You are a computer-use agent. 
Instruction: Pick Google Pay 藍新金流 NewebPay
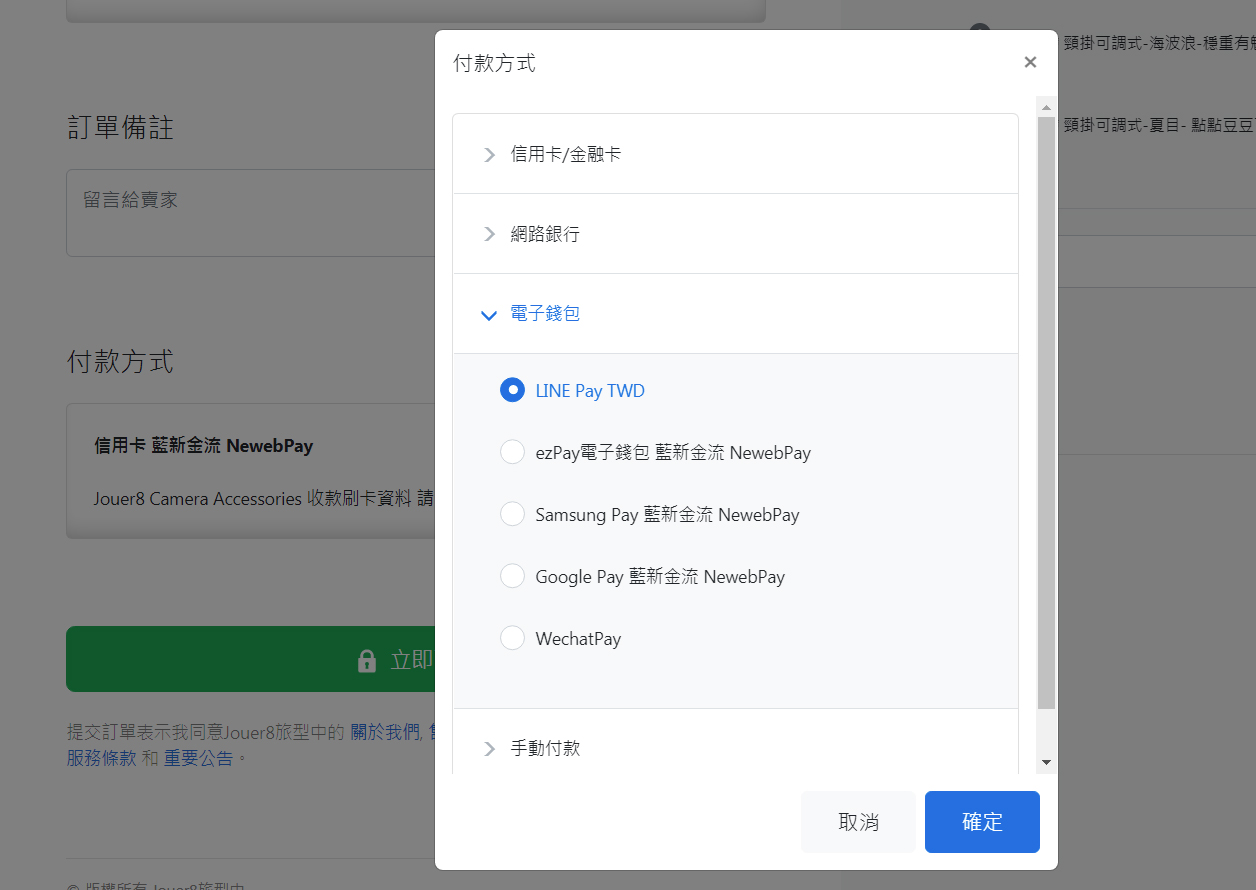pyautogui.click(x=512, y=576)
